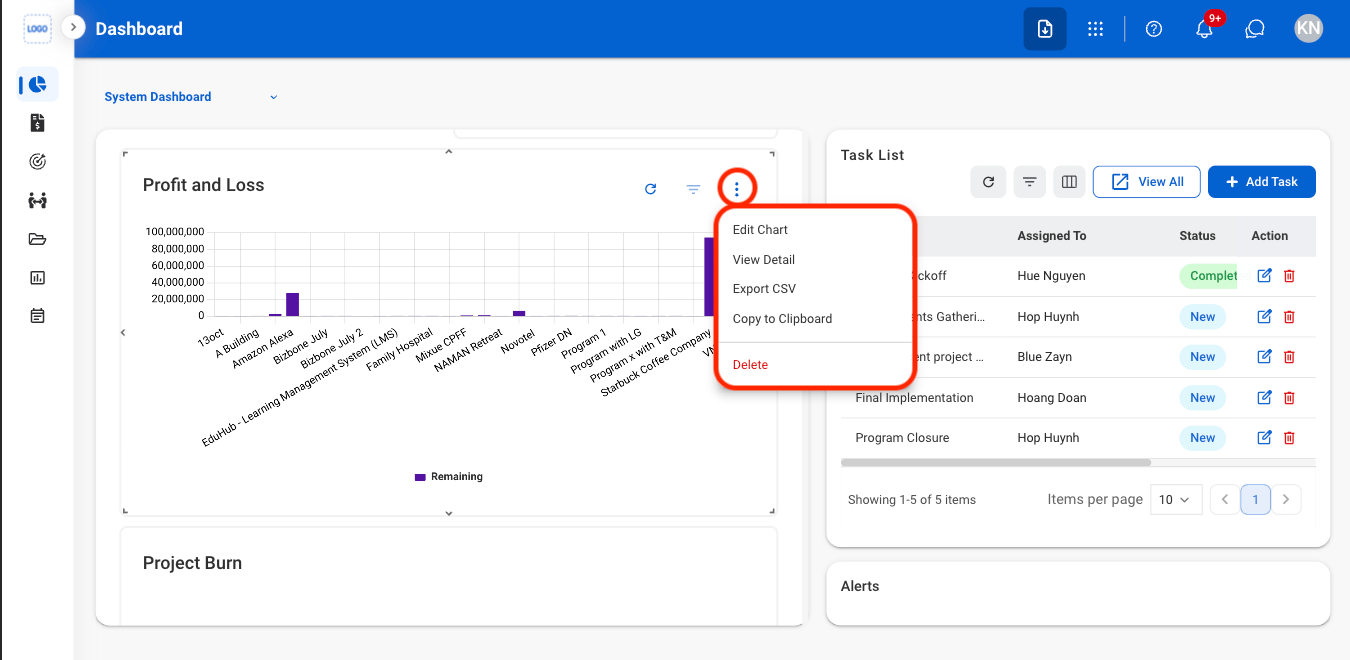Open the open-folder sidebar icon
Screen dimensions: 1350x660
pos(37,239)
